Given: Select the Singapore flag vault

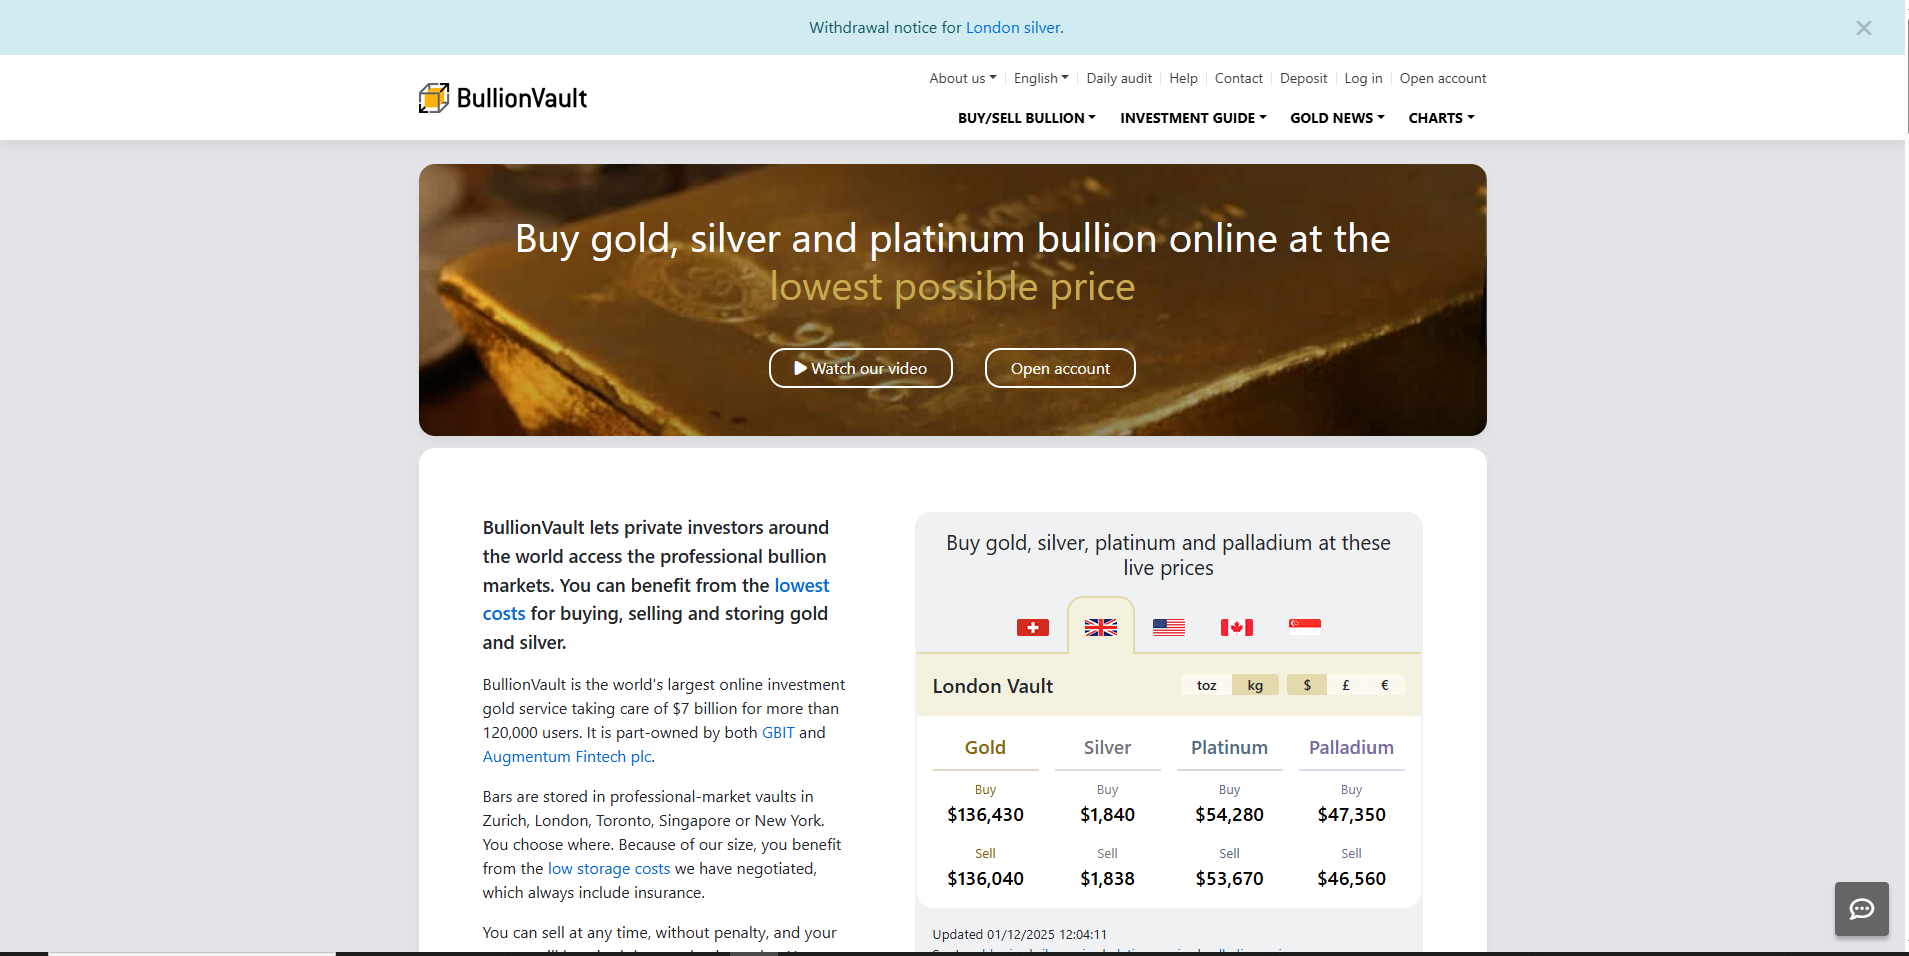Looking at the screenshot, I should (x=1304, y=627).
